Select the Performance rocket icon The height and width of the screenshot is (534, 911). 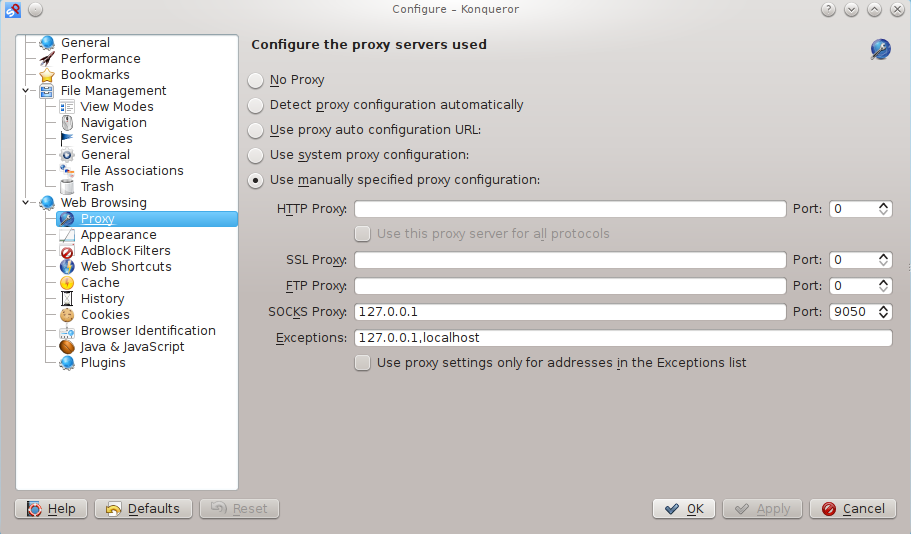pos(47,59)
